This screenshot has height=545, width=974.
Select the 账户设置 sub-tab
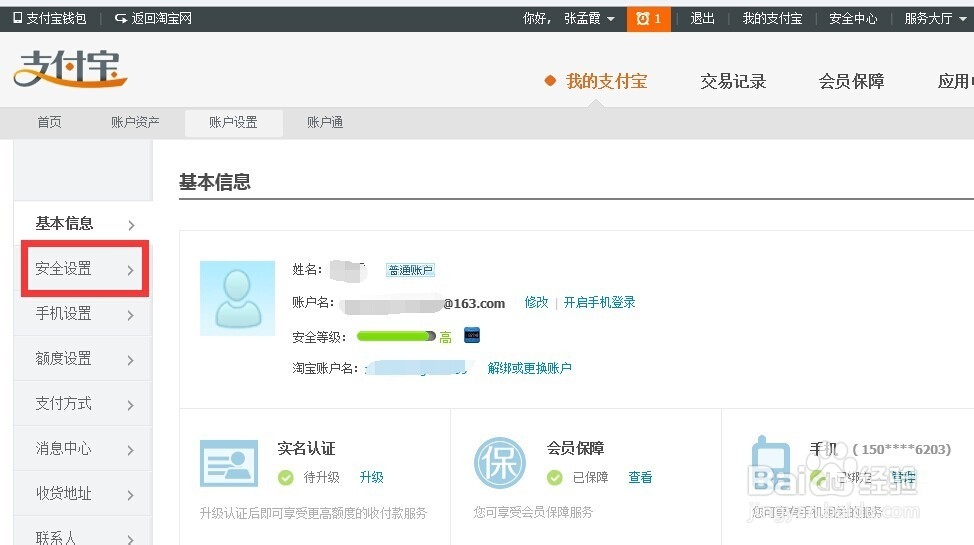coord(234,122)
